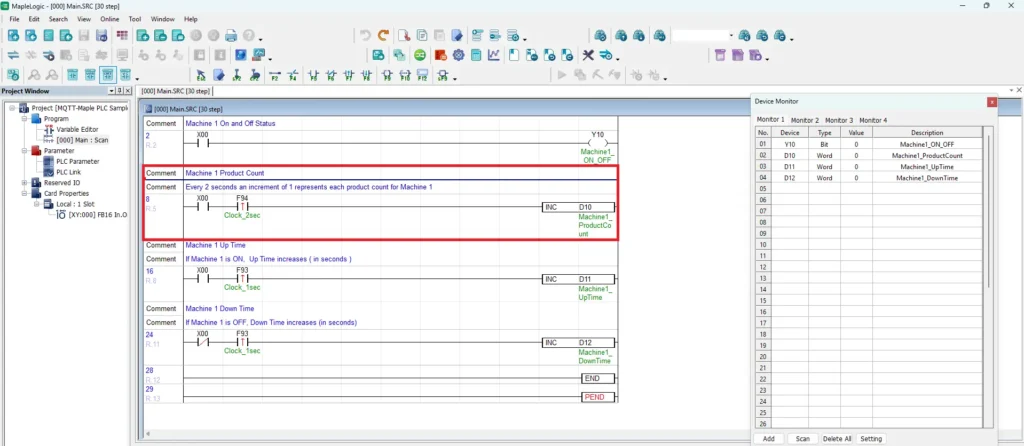Click the Undo arrow in the toolbar
This screenshot has width=1024, height=446.
click(x=366, y=36)
